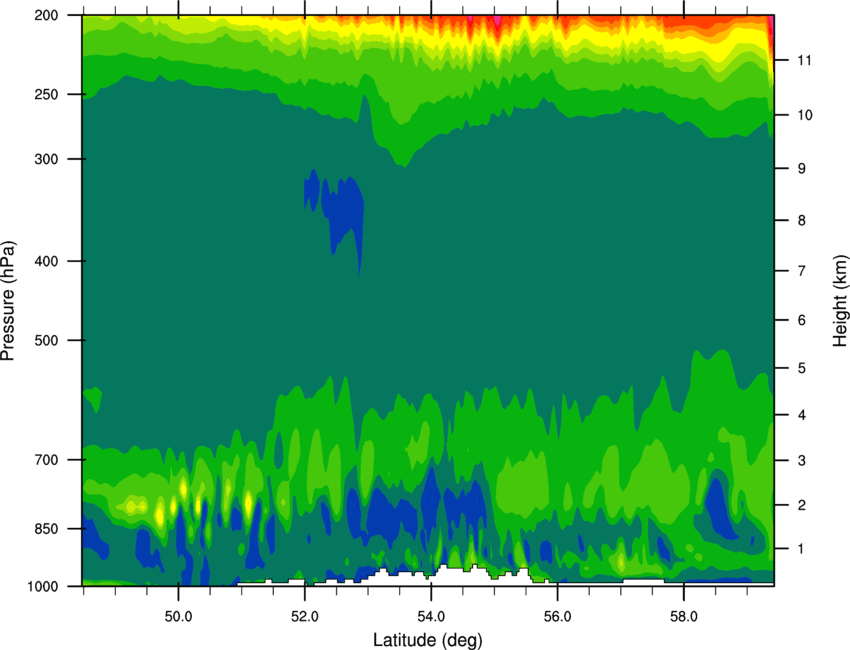Click the 54.0 latitude tick label
850x650 pixels.
tap(431, 617)
